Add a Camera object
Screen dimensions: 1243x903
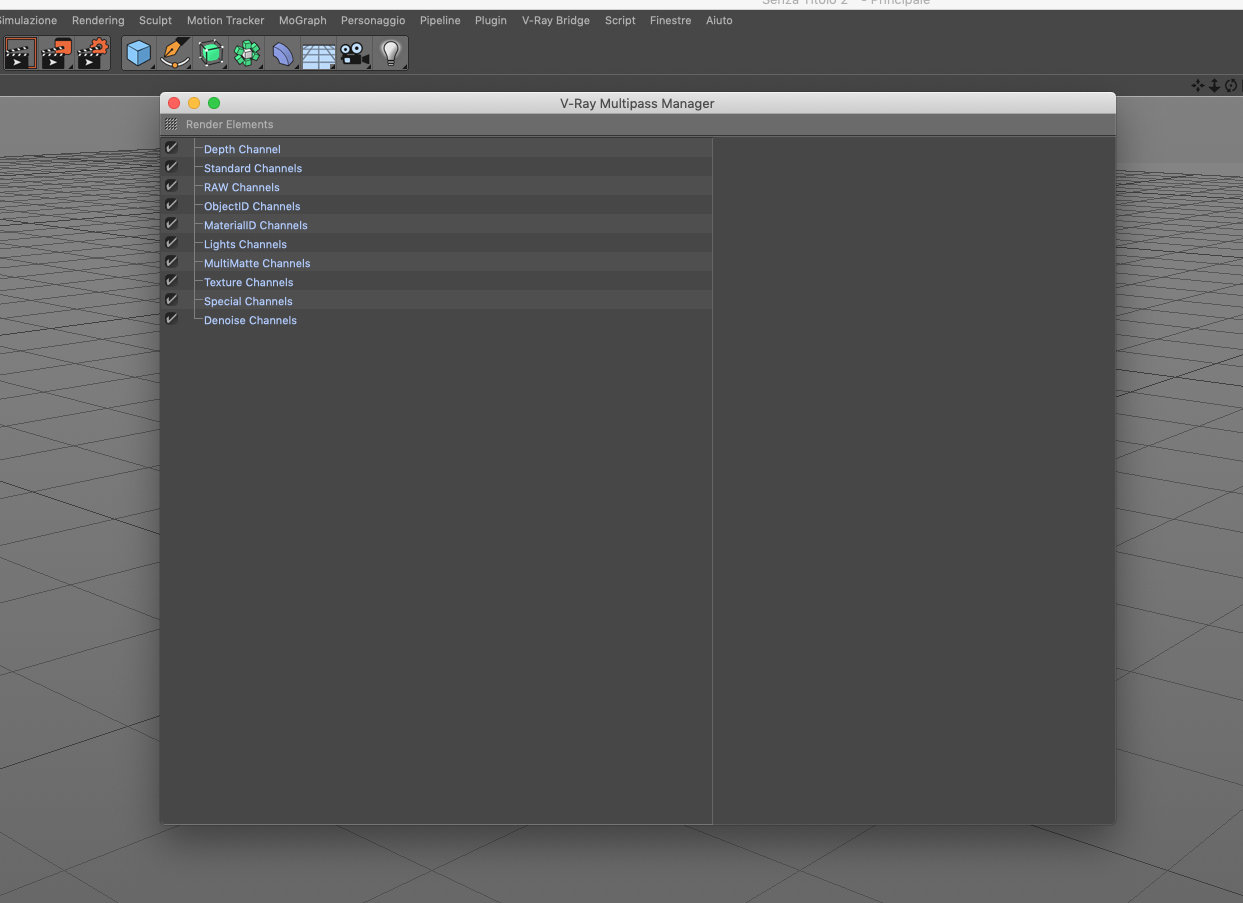355,53
